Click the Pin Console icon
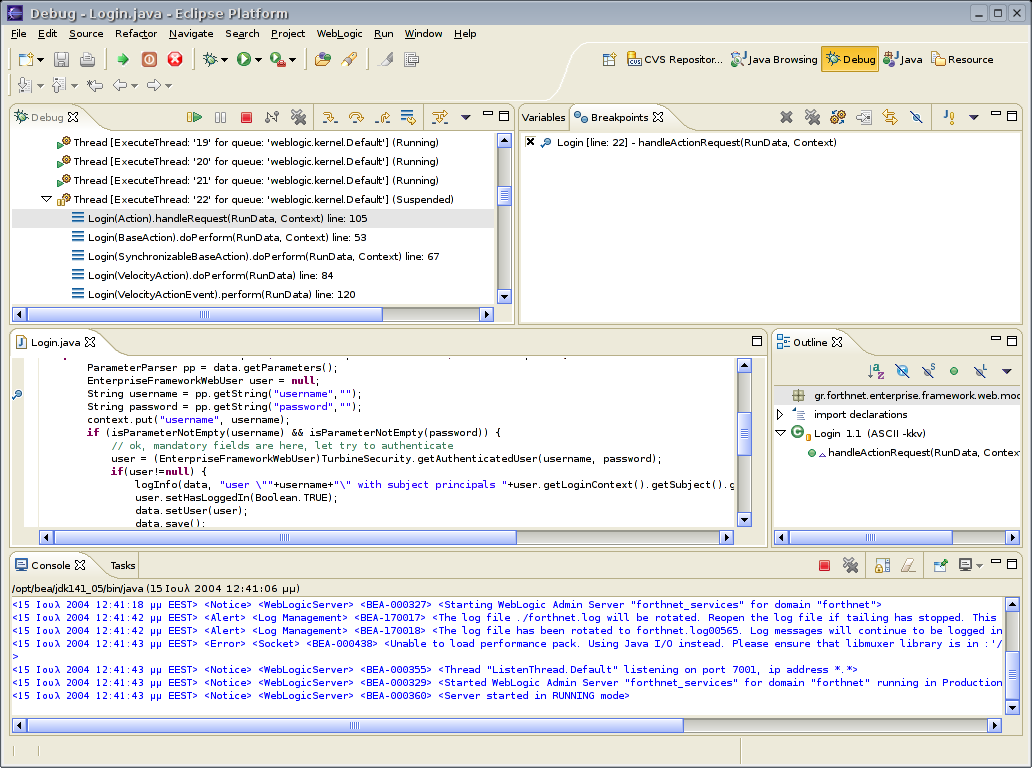The width and height of the screenshot is (1032, 768). coord(940,566)
